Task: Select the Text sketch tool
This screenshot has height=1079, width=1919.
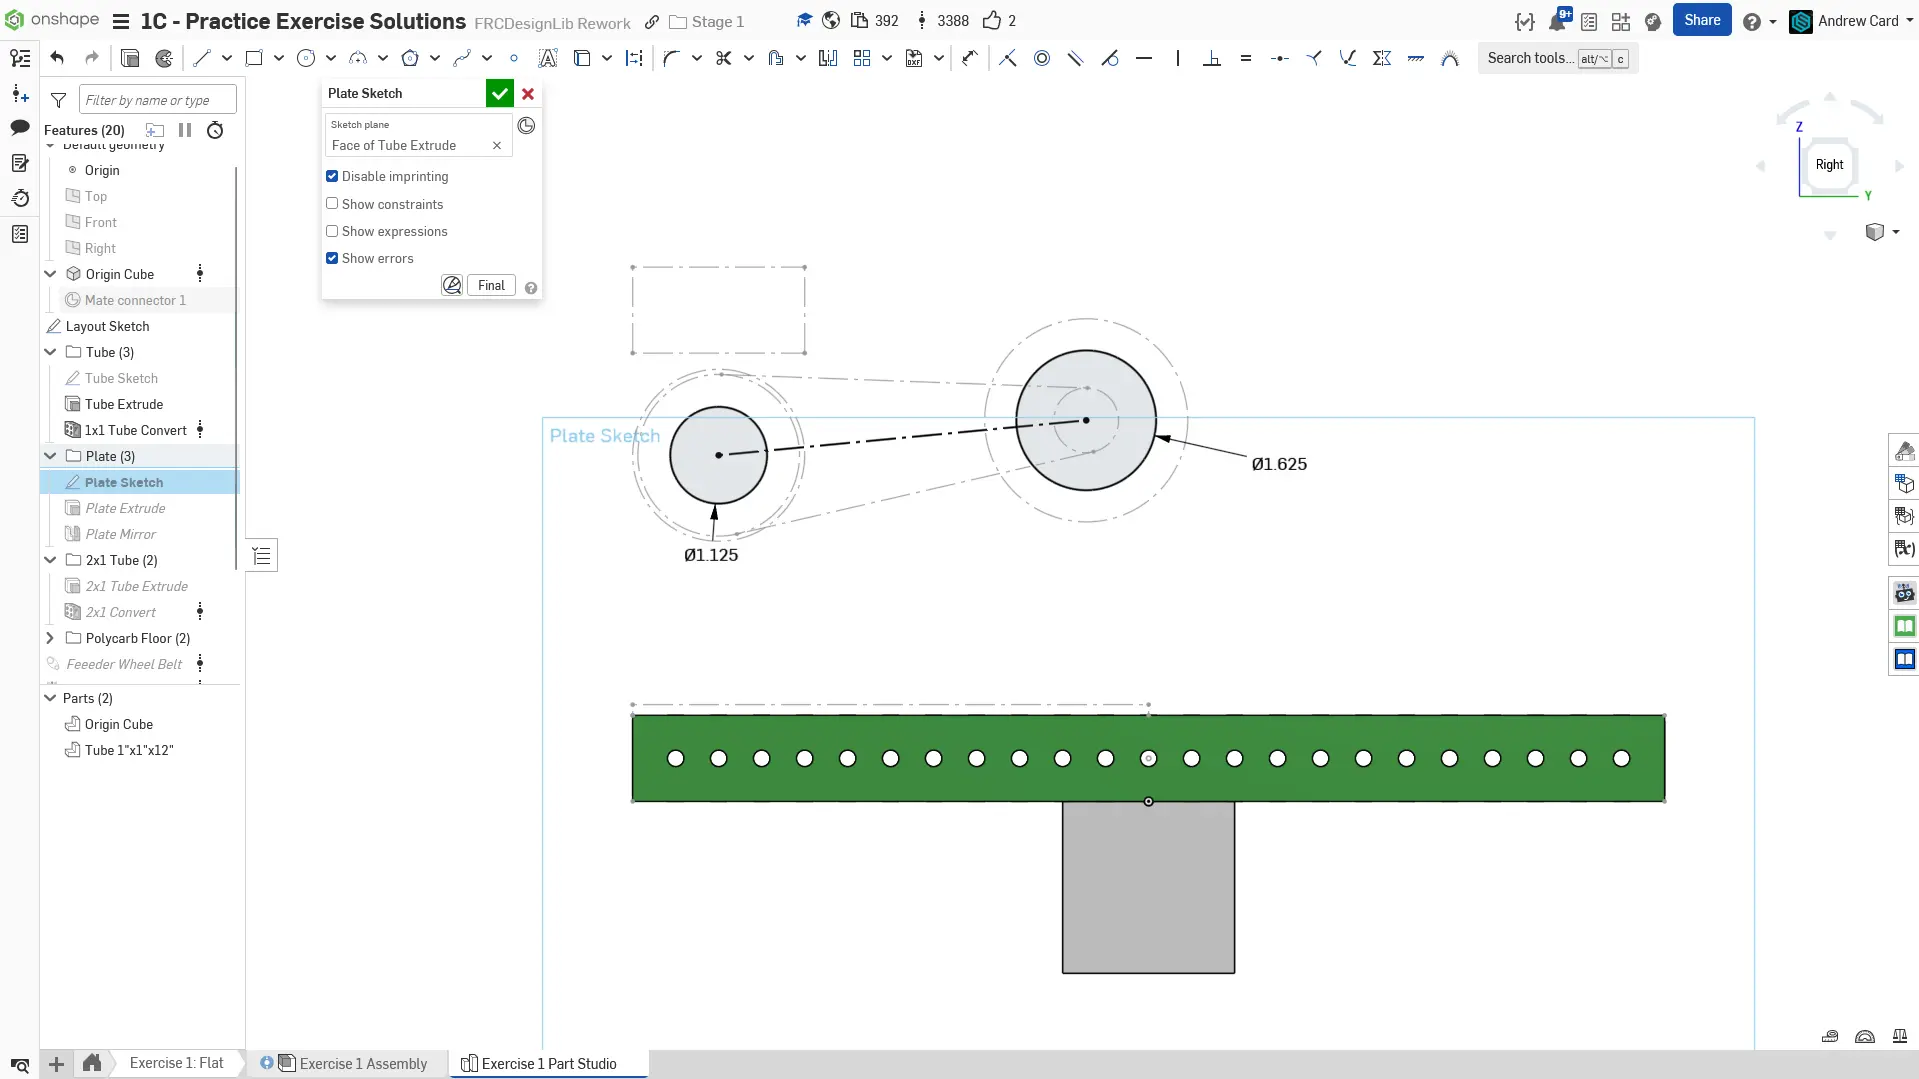Action: point(547,58)
